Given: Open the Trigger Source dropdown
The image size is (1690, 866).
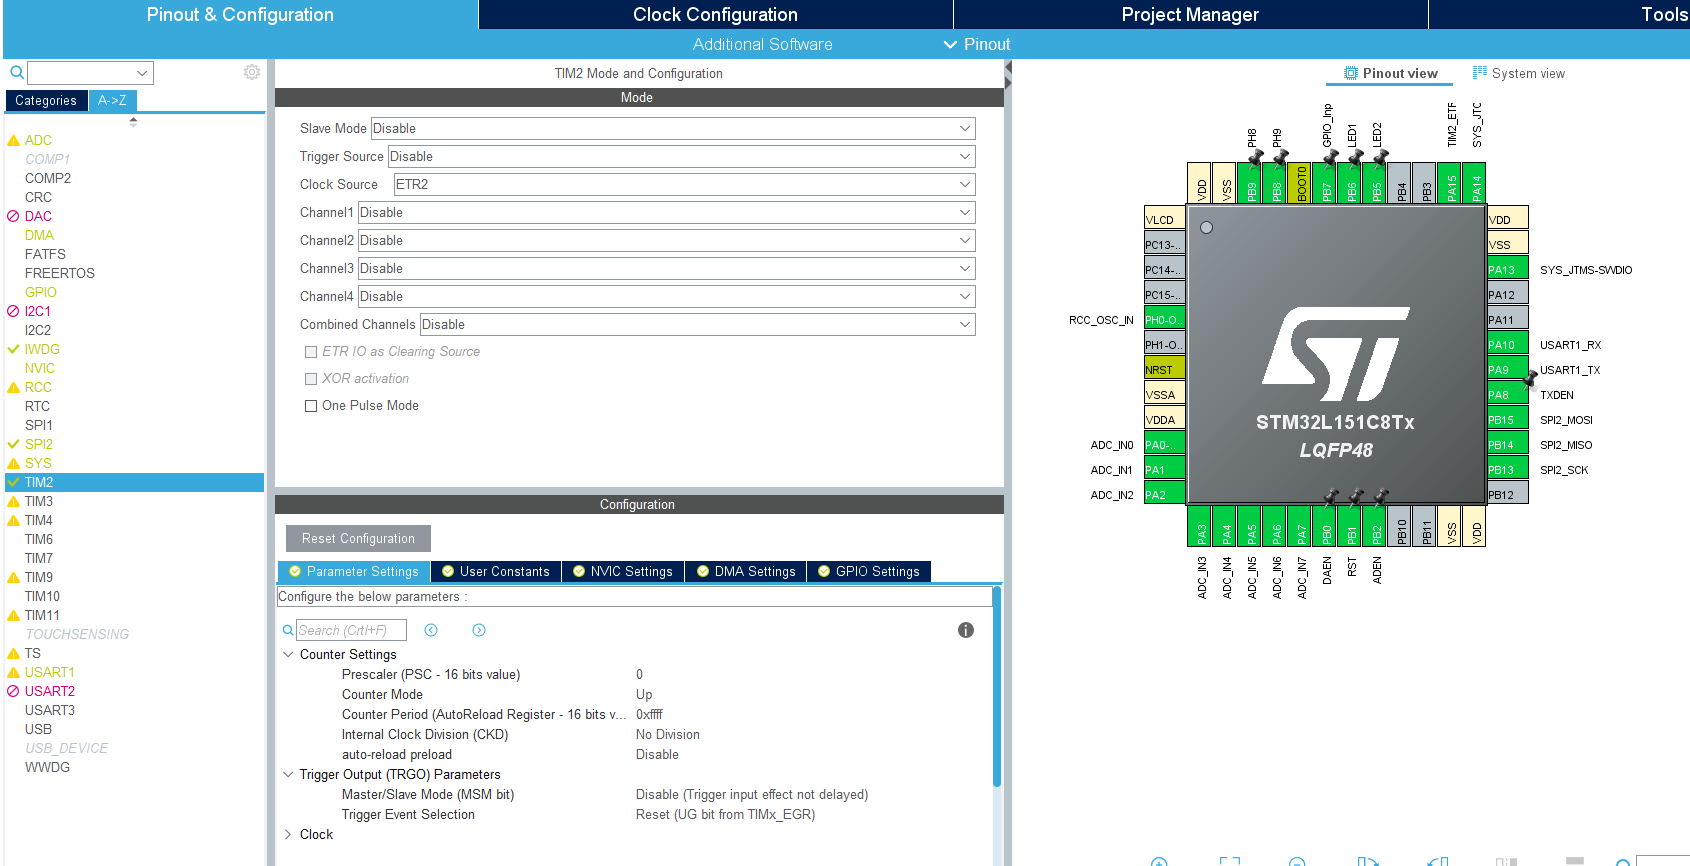Looking at the screenshot, I should [x=681, y=156].
